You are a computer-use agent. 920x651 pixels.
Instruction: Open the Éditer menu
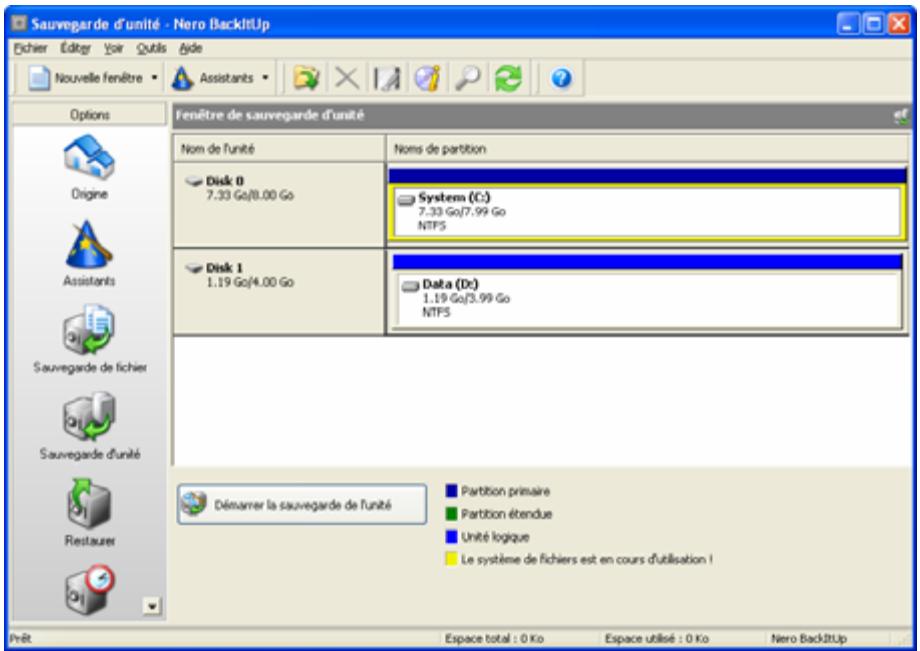click(75, 48)
